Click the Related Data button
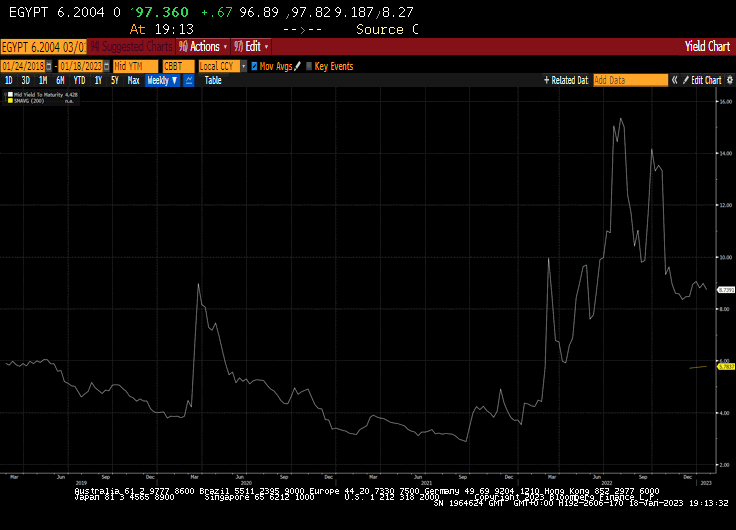Image resolution: width=736 pixels, height=530 pixels. coord(566,80)
